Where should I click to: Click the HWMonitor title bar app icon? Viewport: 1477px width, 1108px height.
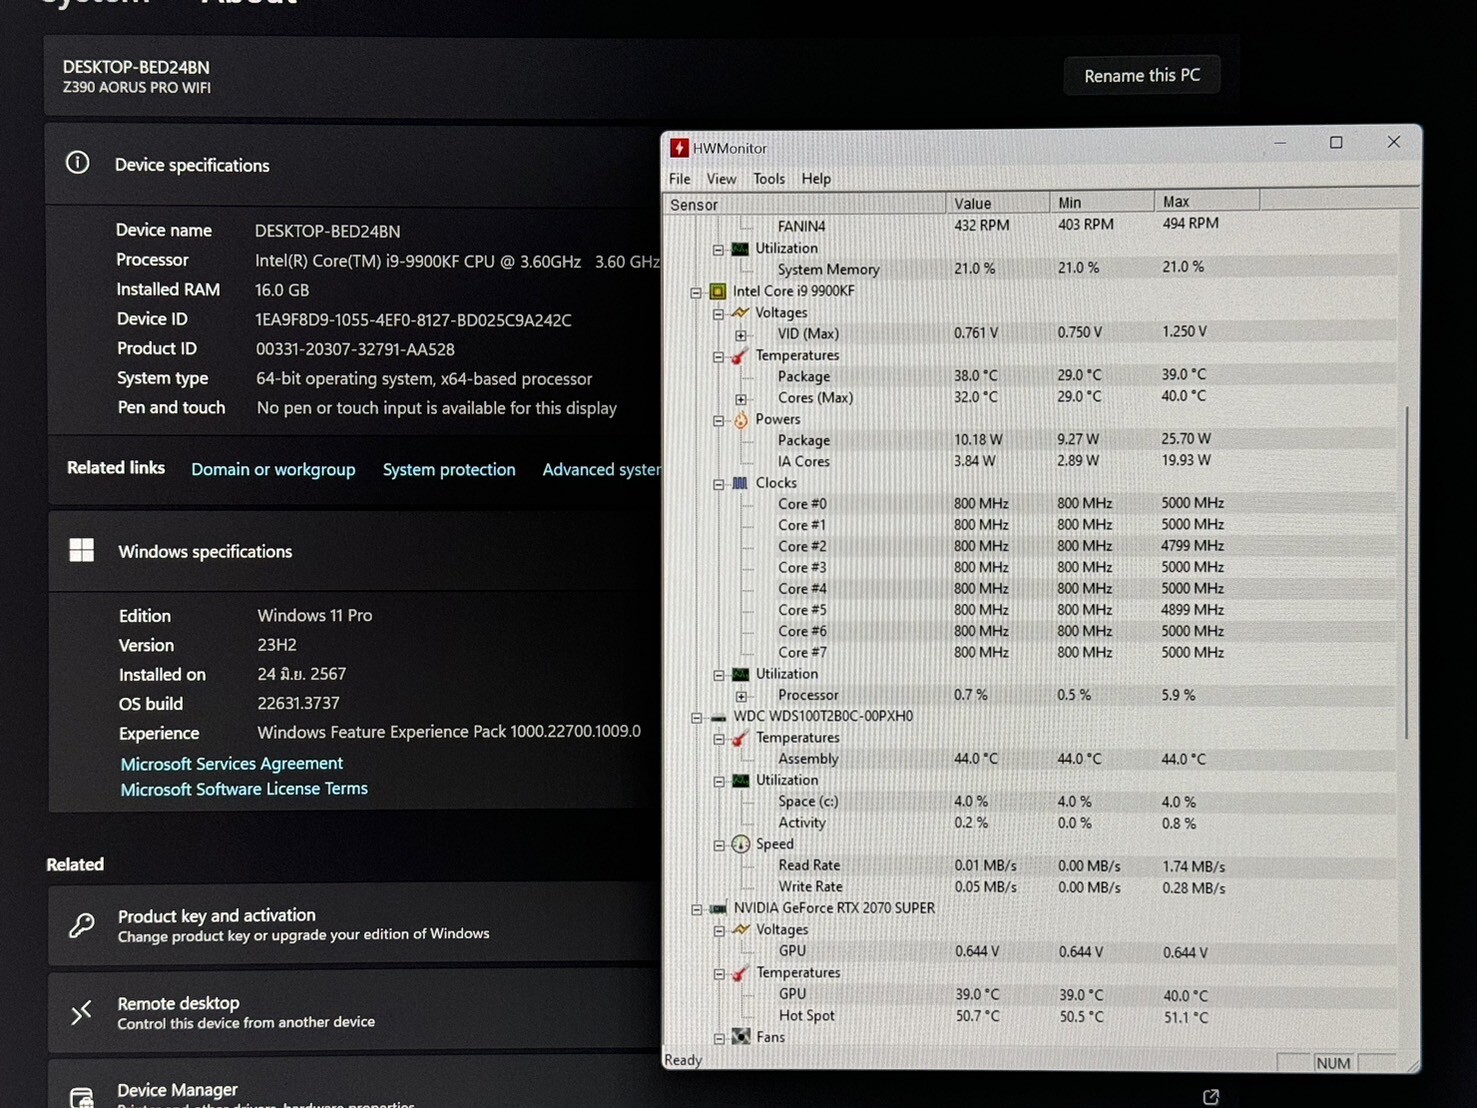[679, 148]
